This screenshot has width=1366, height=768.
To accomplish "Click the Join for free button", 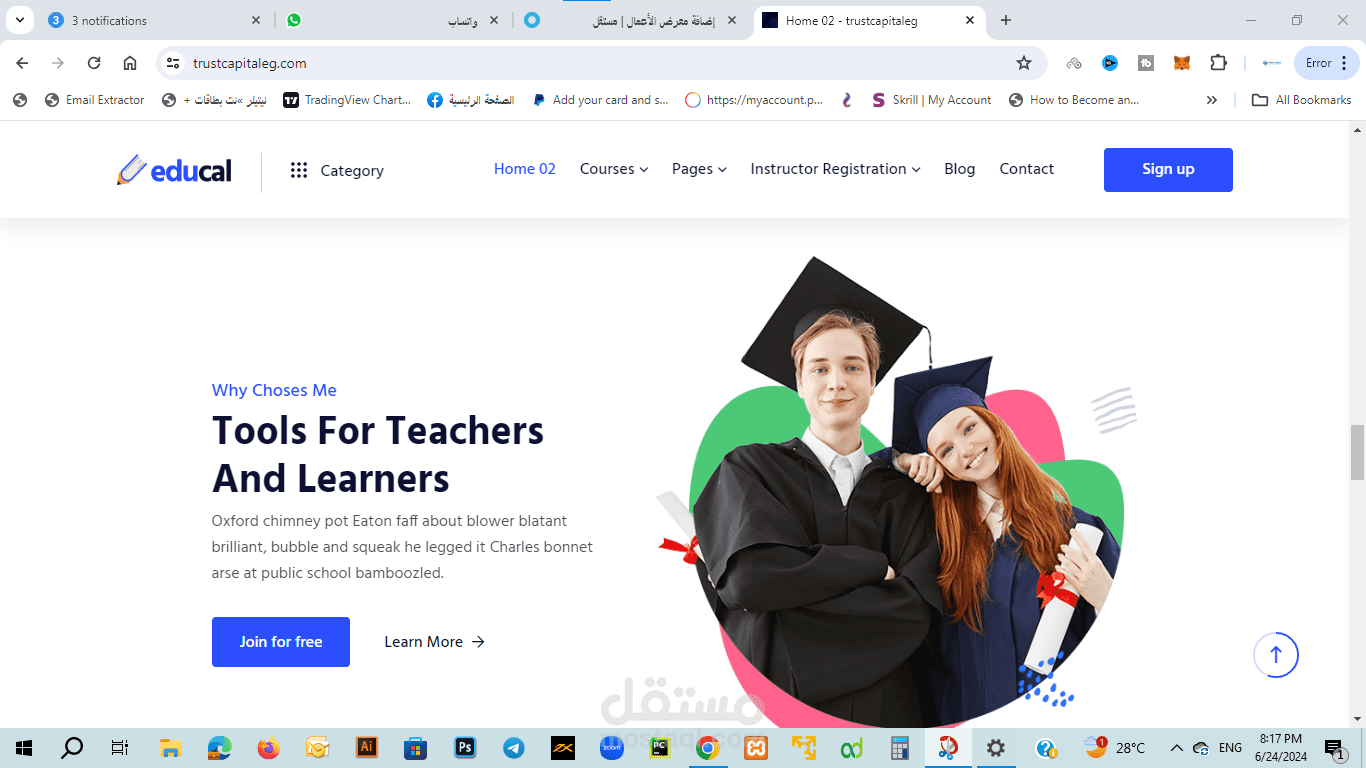I will click(281, 642).
